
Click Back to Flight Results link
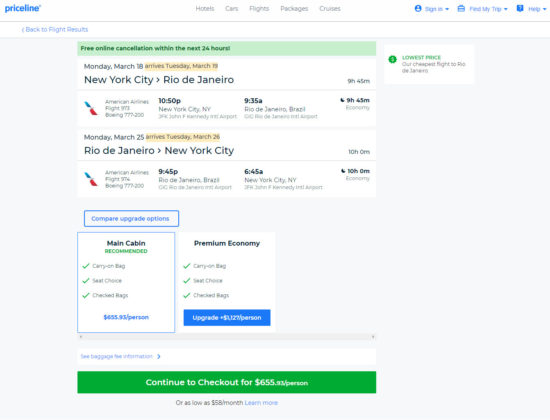55,29
